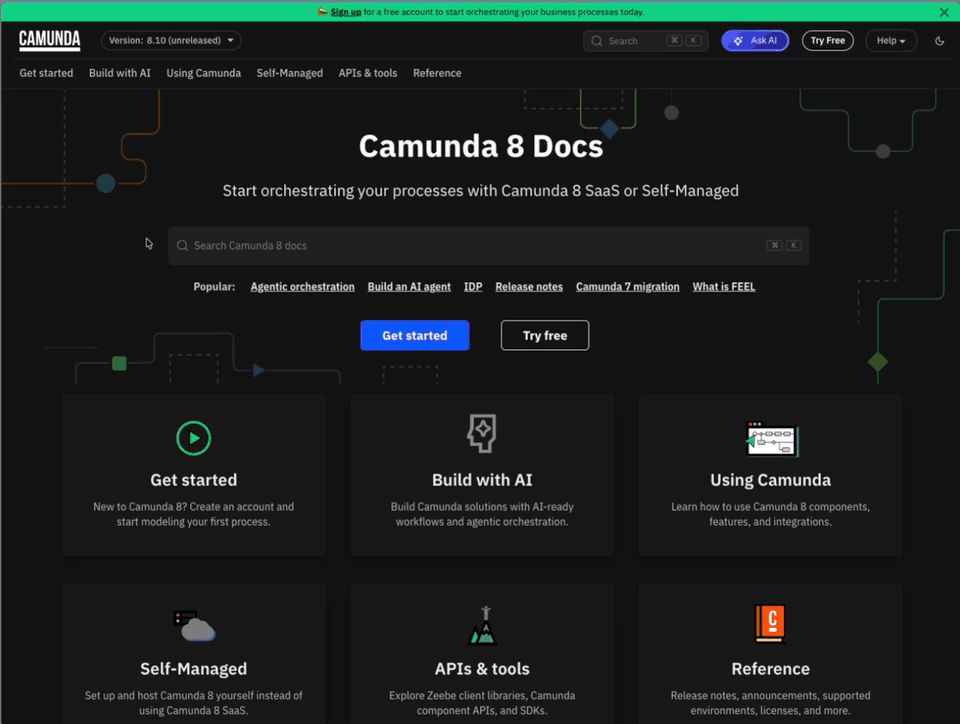This screenshot has width=960, height=724.
Task: Click the Command key hint in header search
Action: 674,40
